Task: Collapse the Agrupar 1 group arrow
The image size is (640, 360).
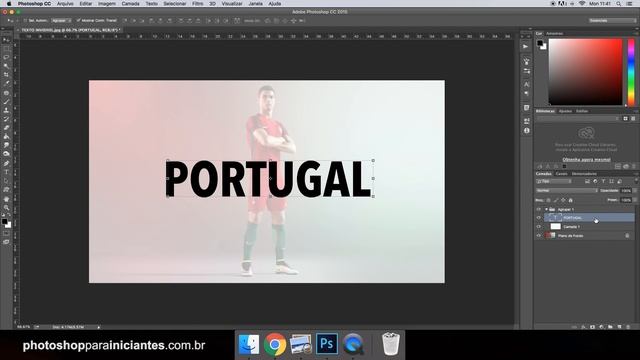Action: click(x=546, y=209)
